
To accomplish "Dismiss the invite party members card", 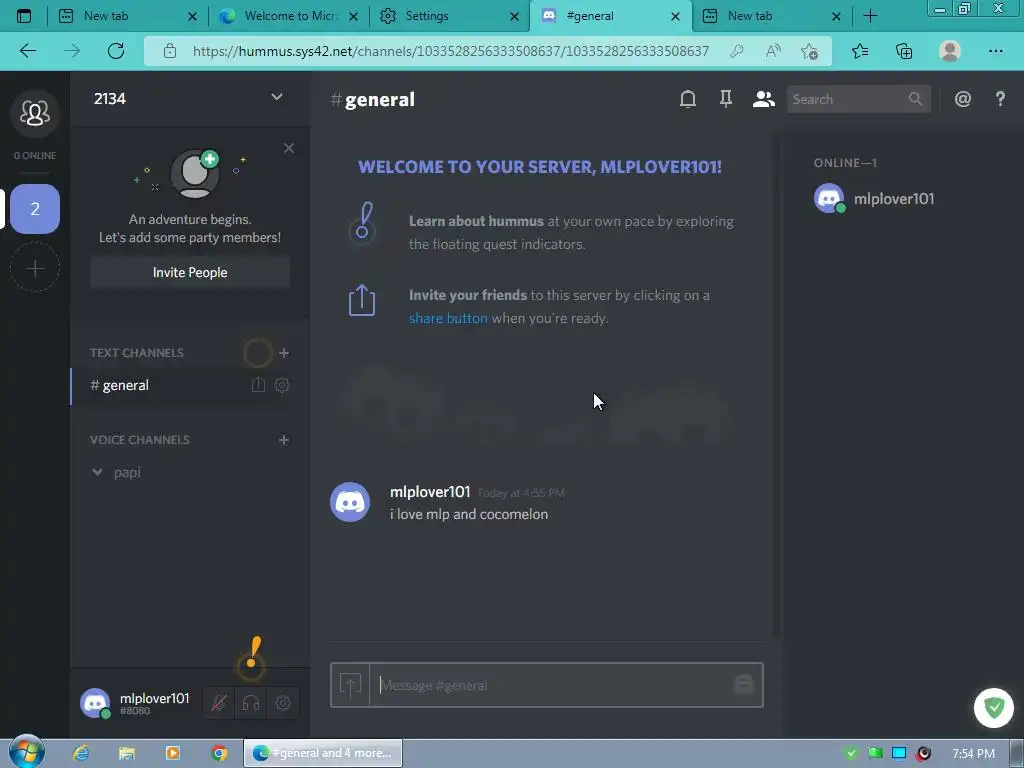I will [x=289, y=148].
